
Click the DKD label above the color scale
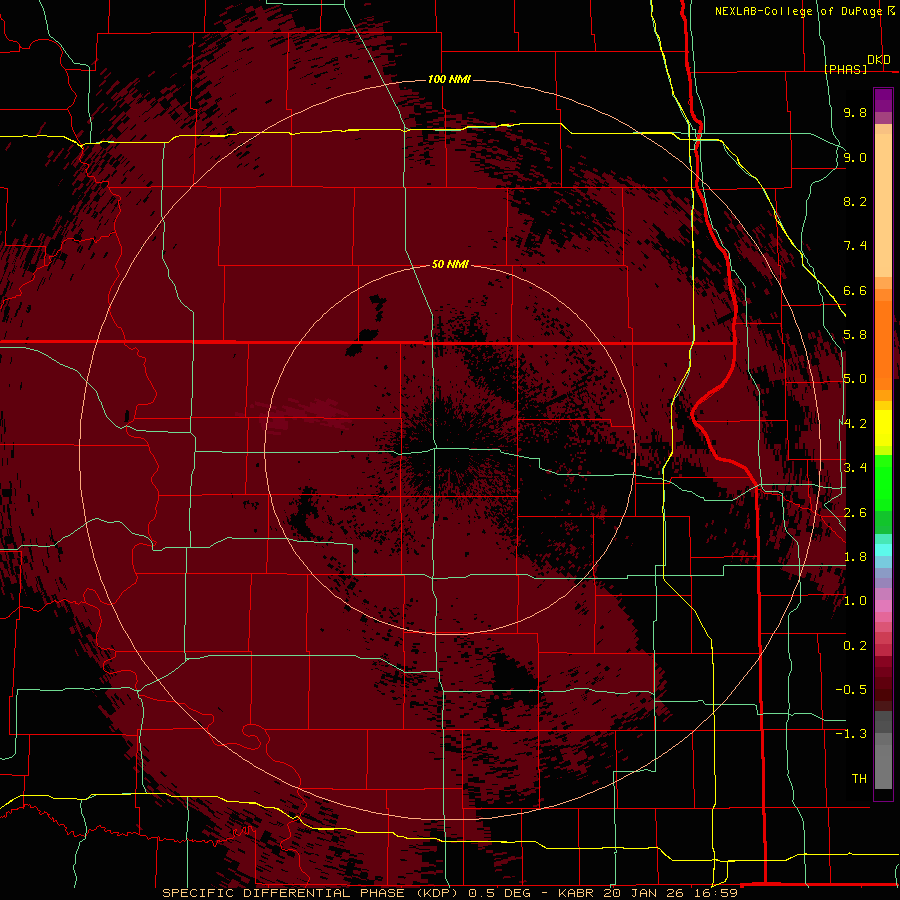[x=879, y=60]
